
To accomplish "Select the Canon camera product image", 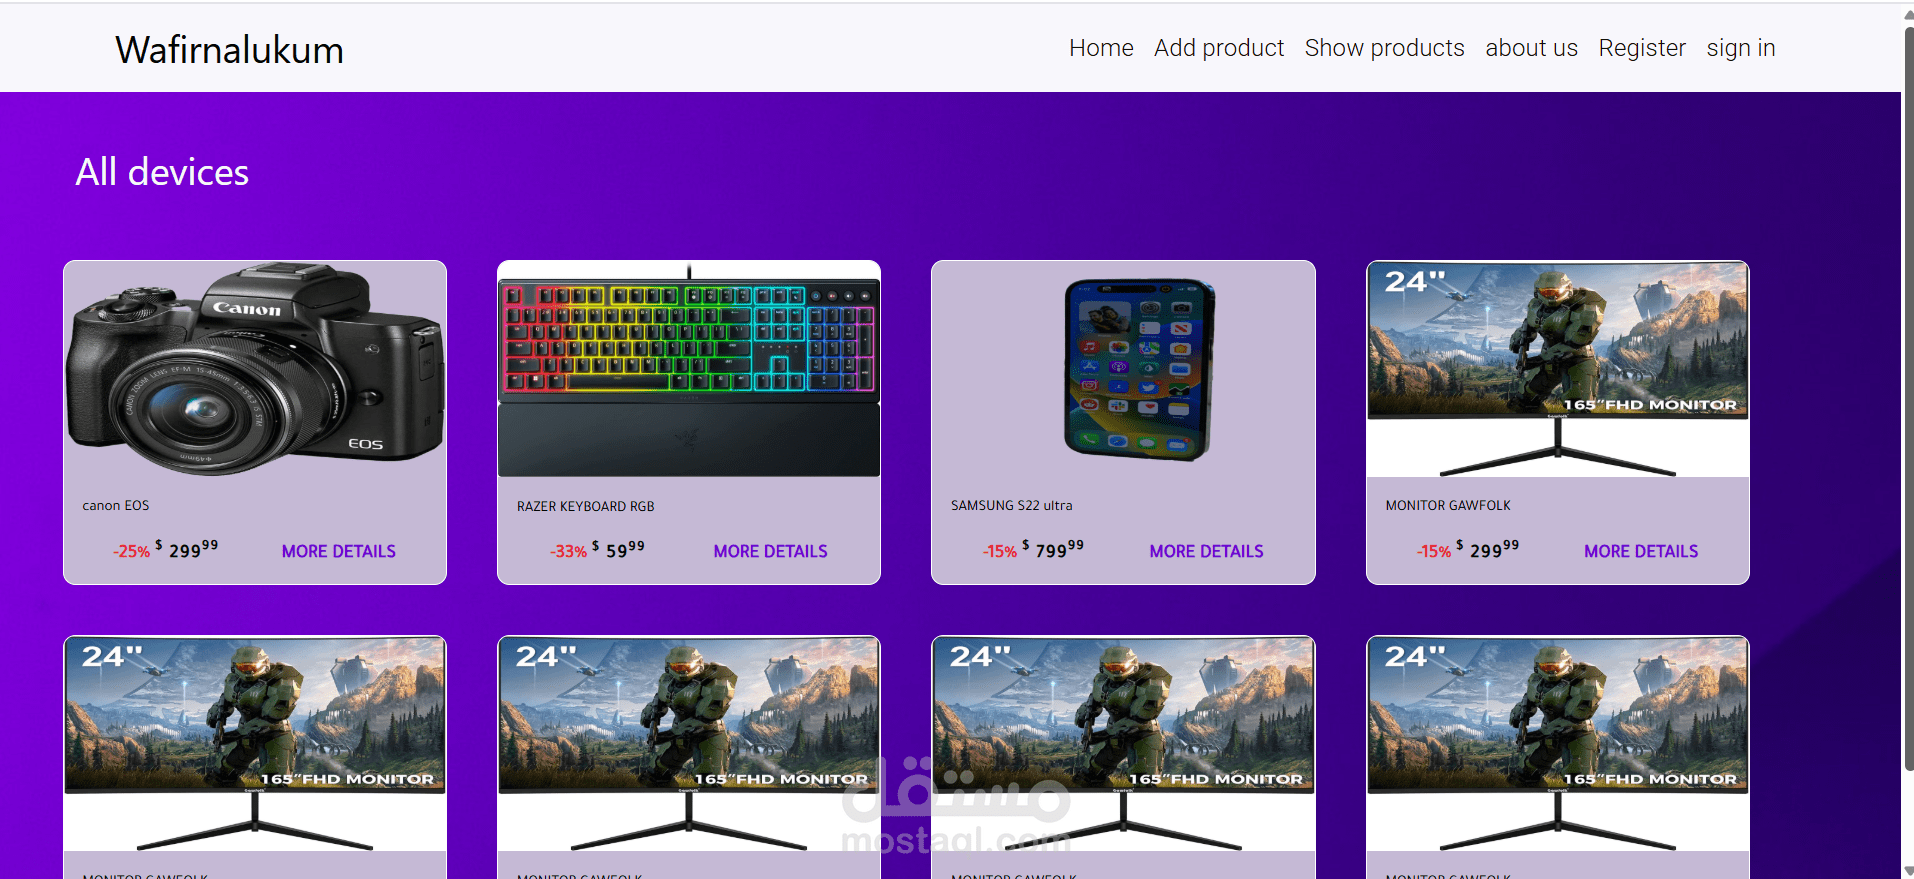I will [x=255, y=369].
